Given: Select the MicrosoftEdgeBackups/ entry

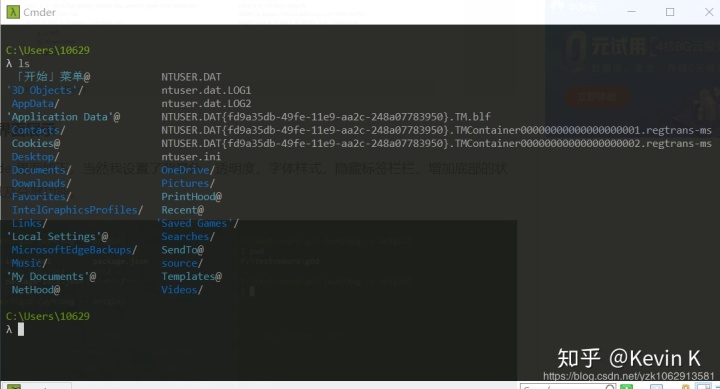Looking at the screenshot, I should [x=74, y=250].
